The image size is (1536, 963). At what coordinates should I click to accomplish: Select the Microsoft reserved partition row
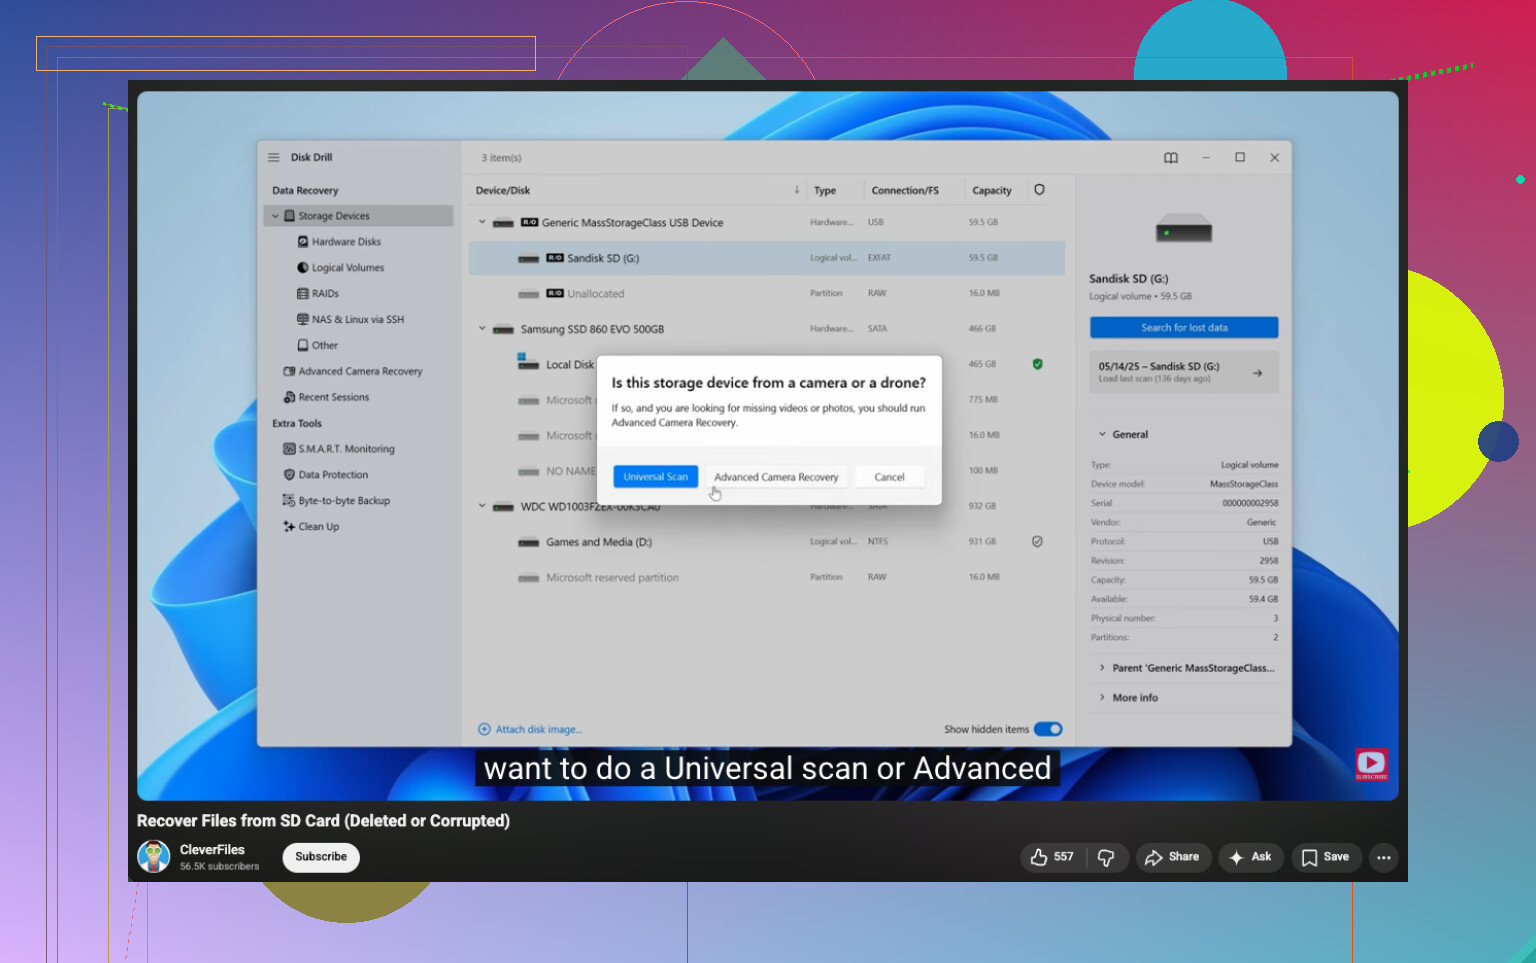767,578
